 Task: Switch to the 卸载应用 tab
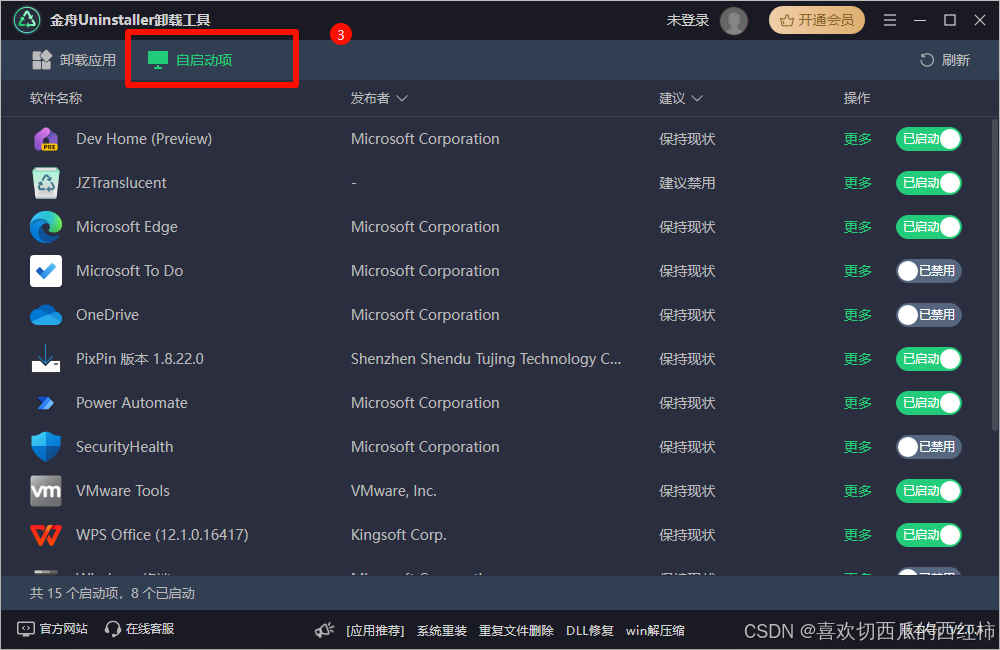coord(74,60)
